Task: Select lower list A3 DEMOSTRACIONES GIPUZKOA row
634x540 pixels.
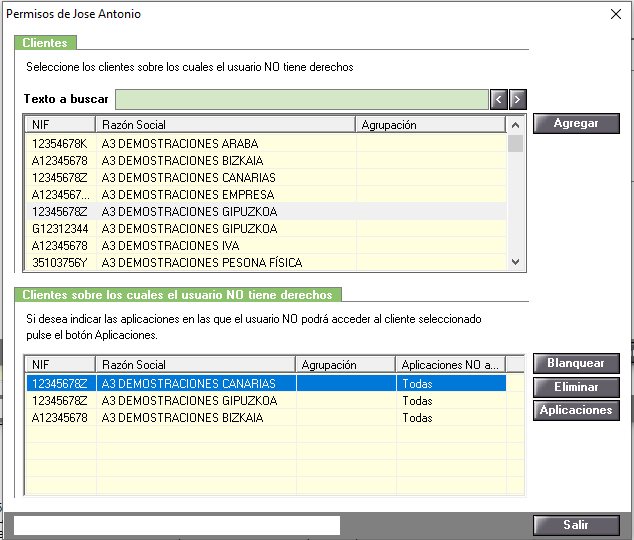Action: click(x=266, y=400)
